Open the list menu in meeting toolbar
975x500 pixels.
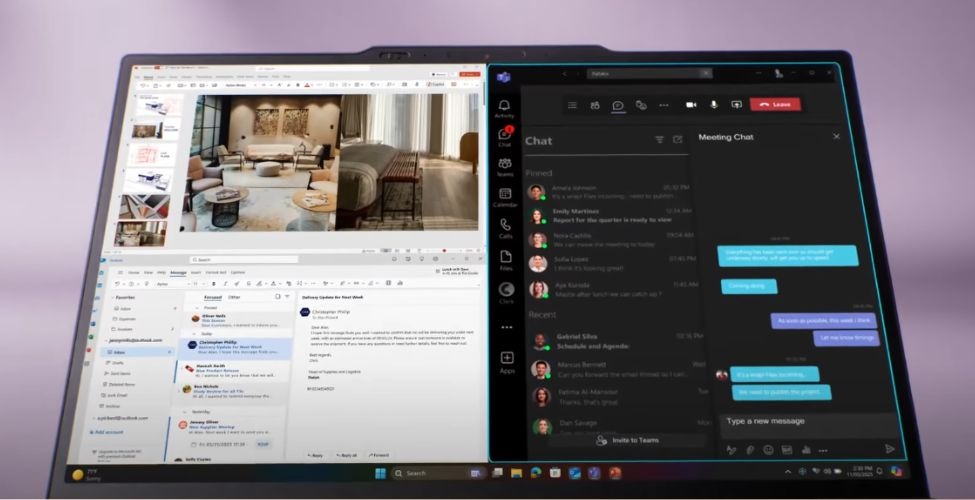click(572, 105)
